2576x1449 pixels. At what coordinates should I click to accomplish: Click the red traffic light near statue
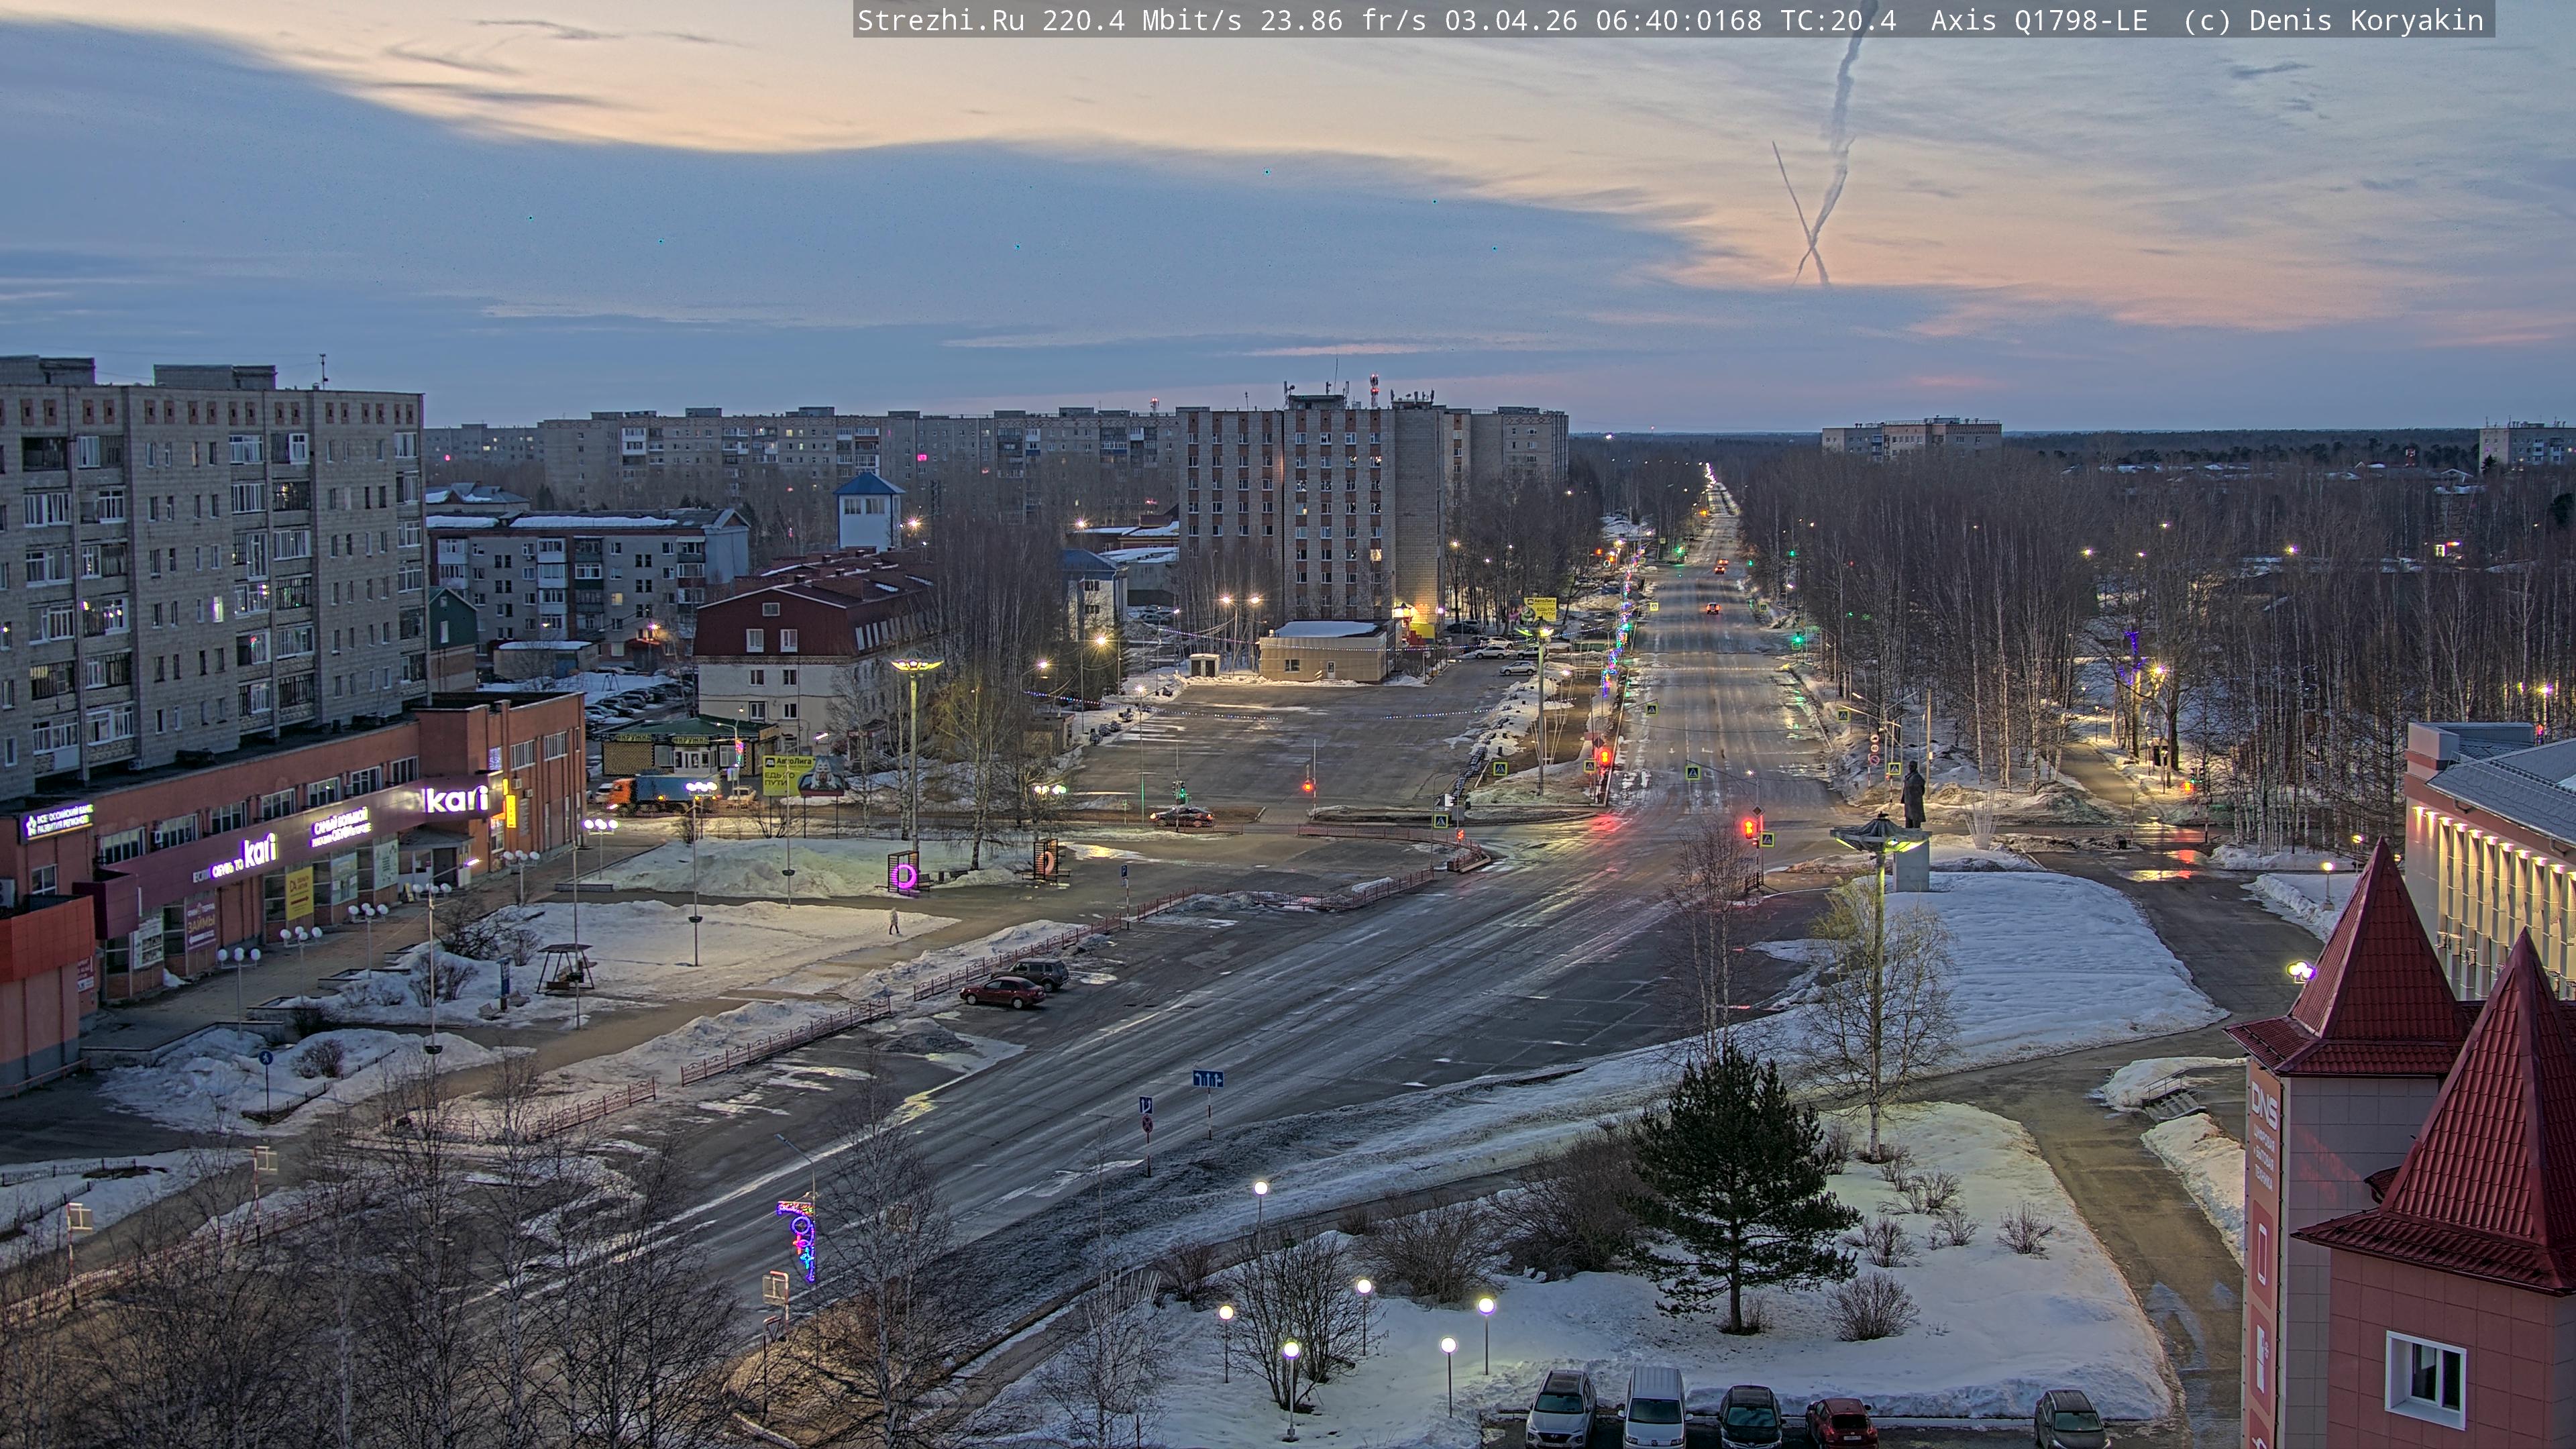tap(1750, 828)
